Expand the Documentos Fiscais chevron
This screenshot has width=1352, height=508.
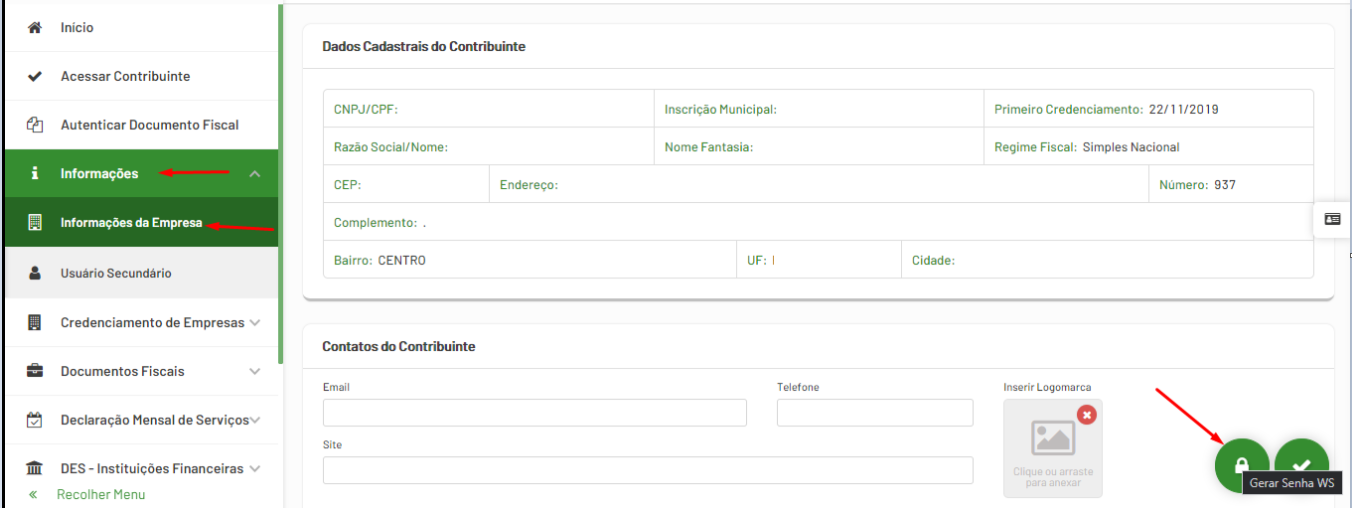click(x=255, y=371)
